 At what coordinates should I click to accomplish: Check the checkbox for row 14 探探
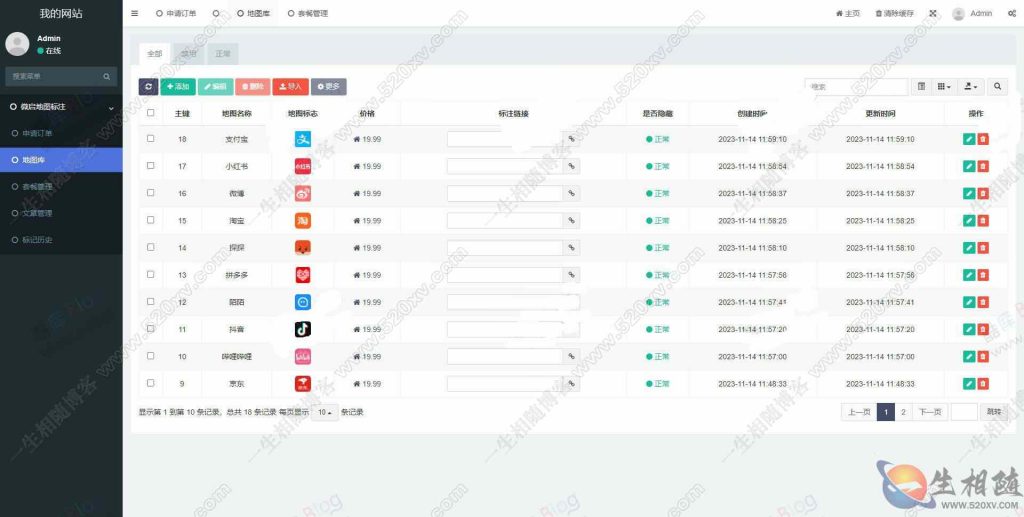click(151, 247)
